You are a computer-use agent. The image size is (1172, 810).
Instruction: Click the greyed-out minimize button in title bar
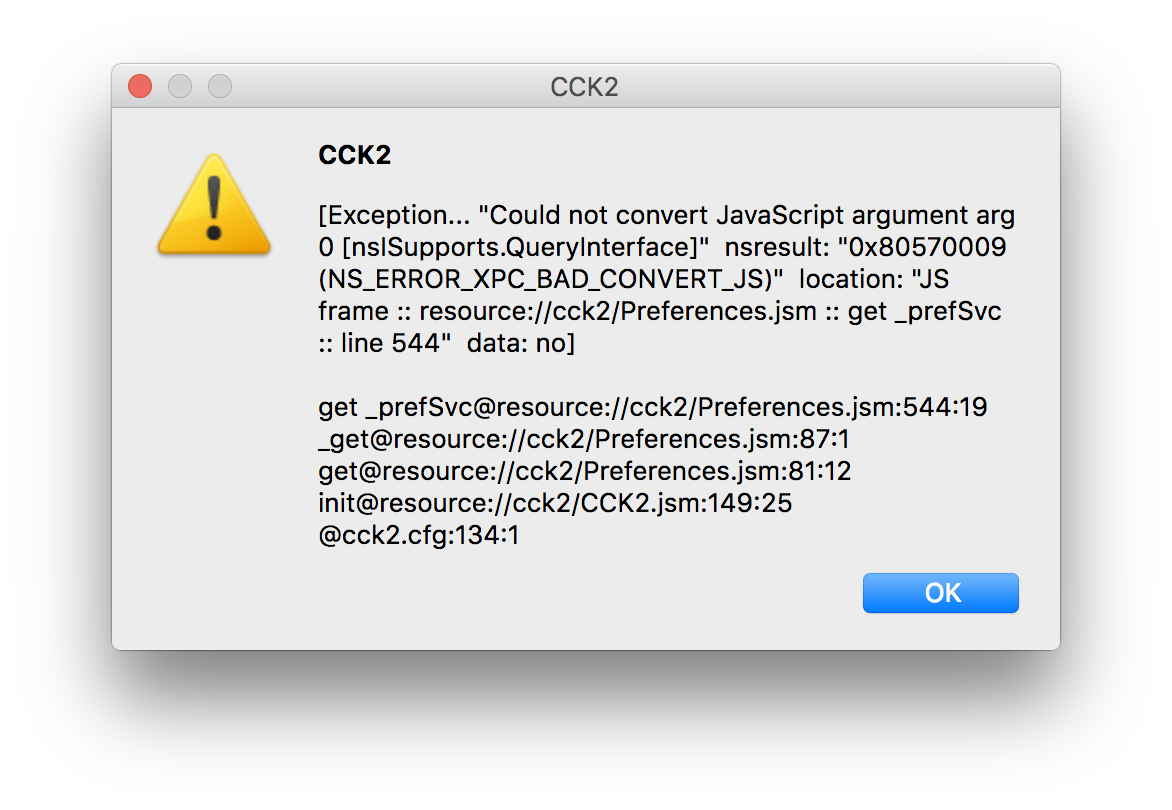coord(180,87)
